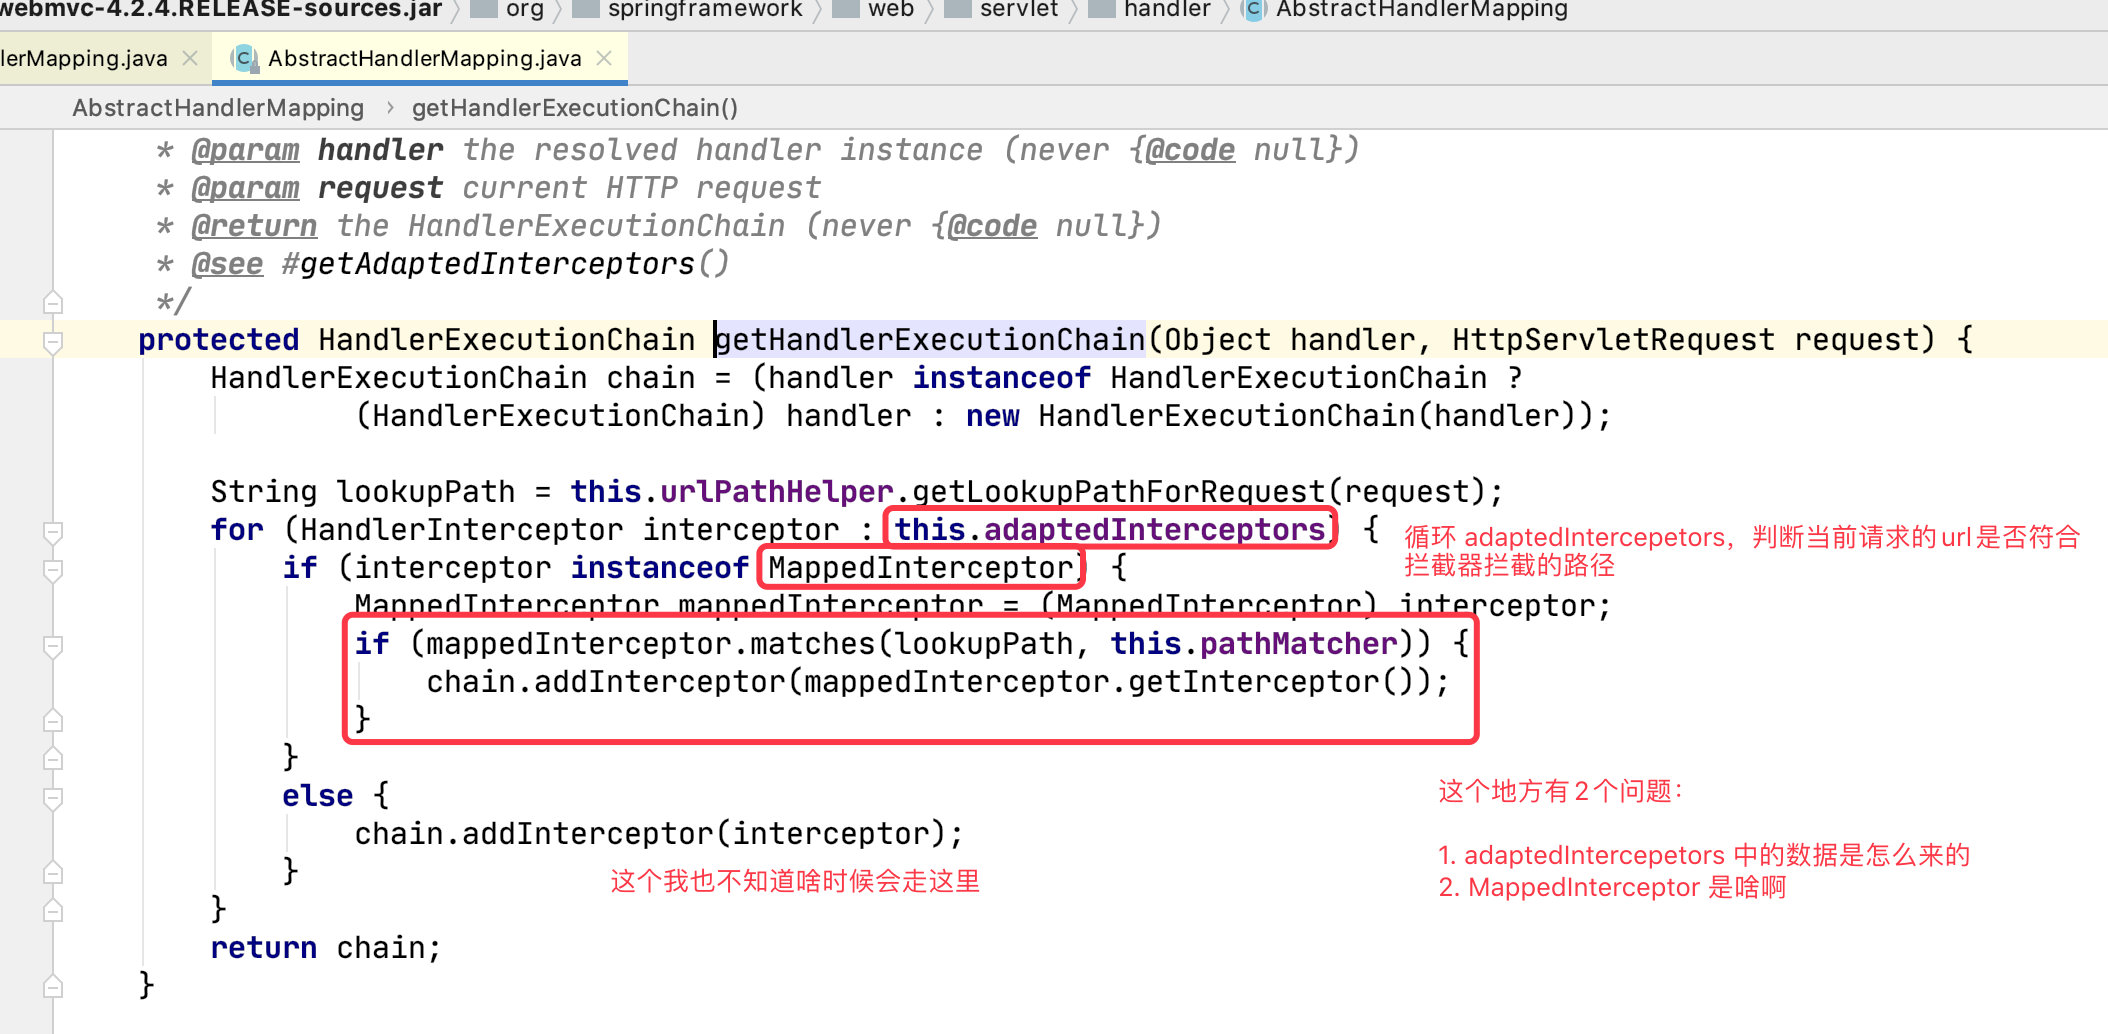Collapse the getHandlerExecutionChain method fold marker

[53, 342]
